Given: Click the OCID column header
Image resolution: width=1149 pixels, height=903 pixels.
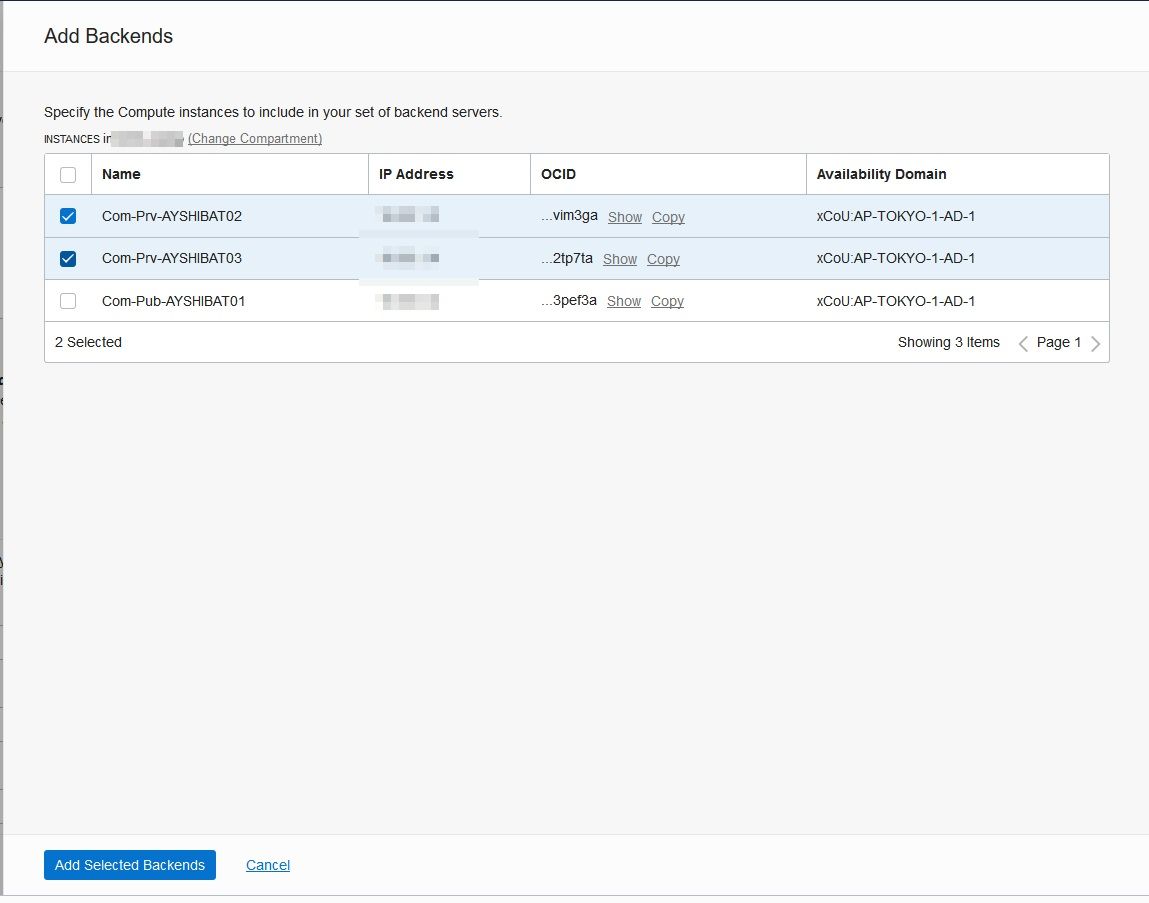Looking at the screenshot, I should coord(558,174).
